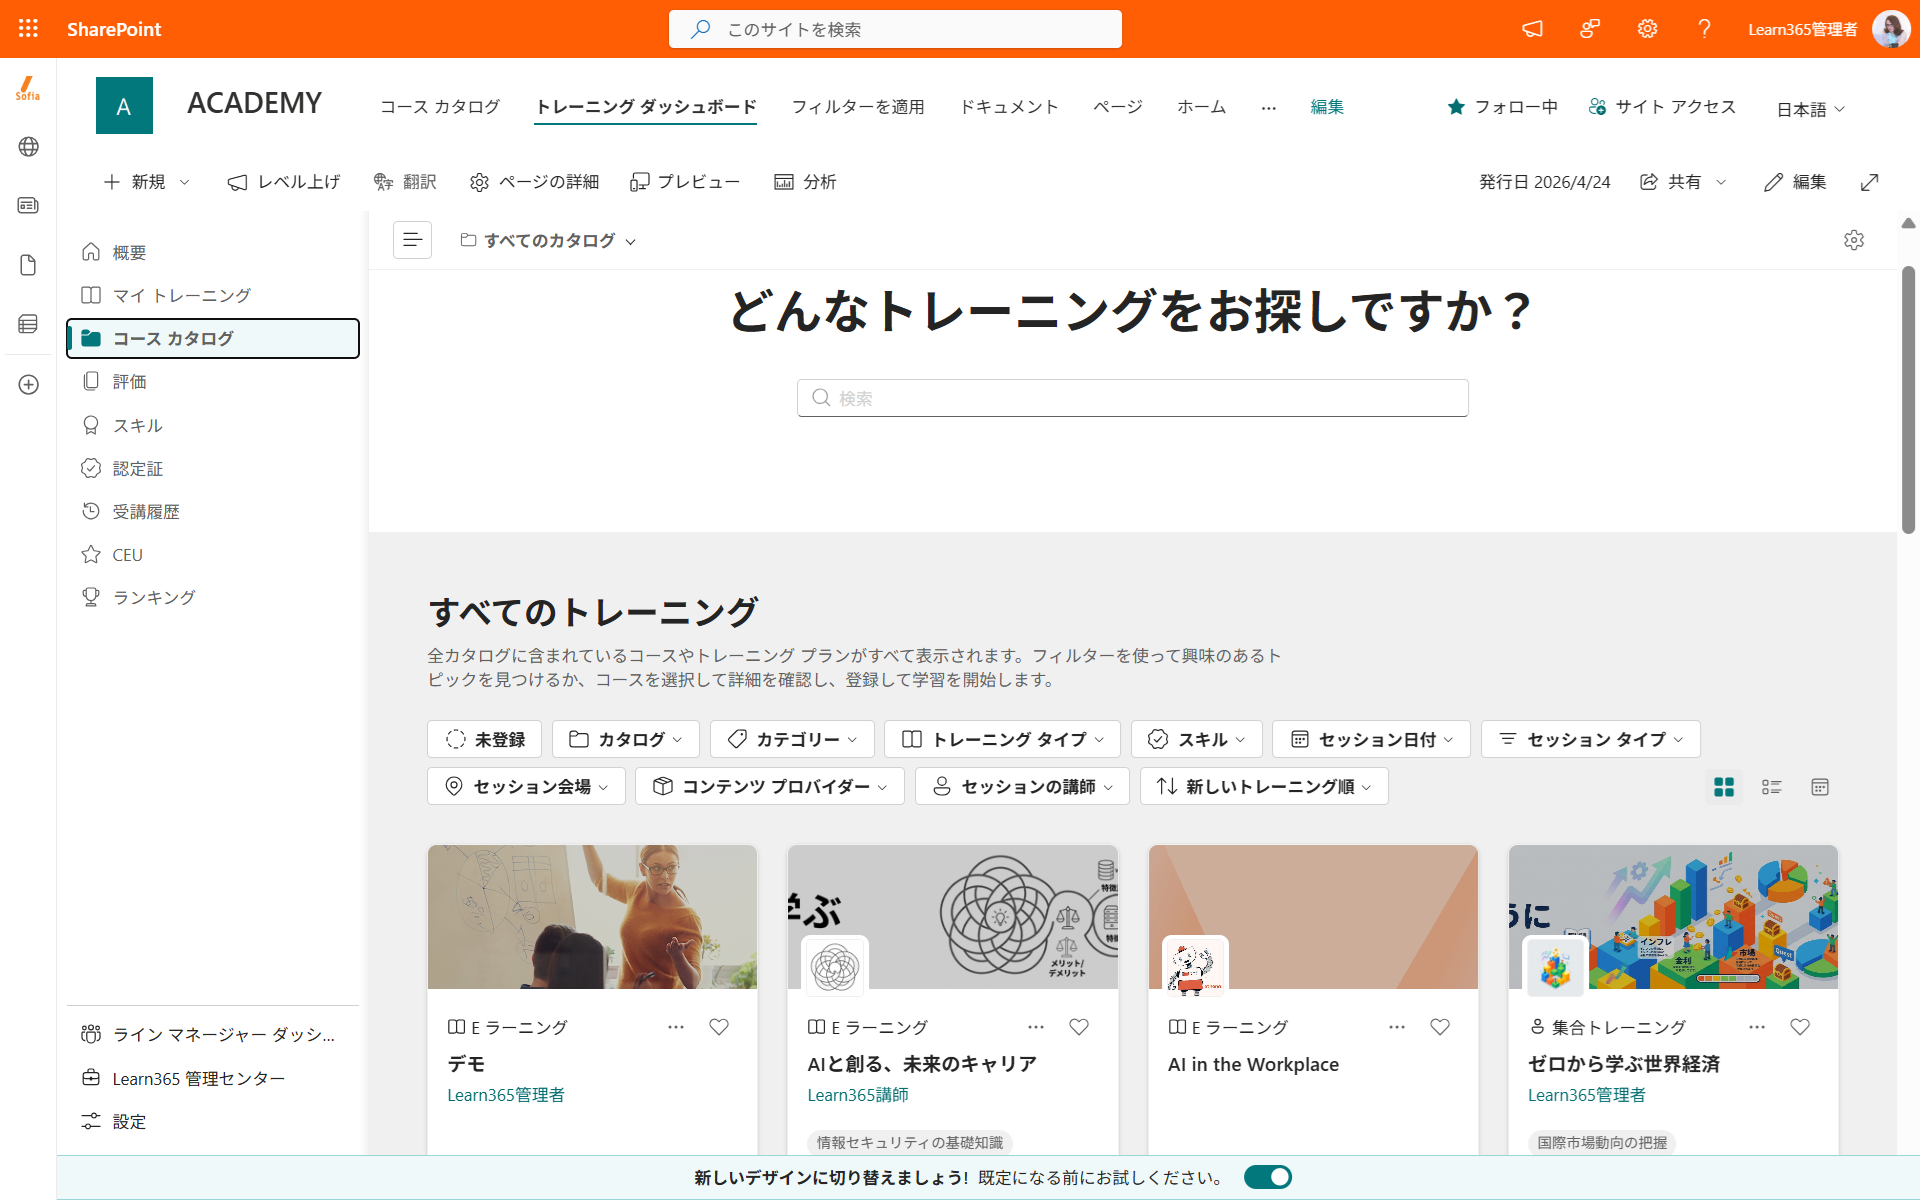Open more options for AIと創る、未来のキャリア
1920x1200 pixels.
click(1036, 1027)
